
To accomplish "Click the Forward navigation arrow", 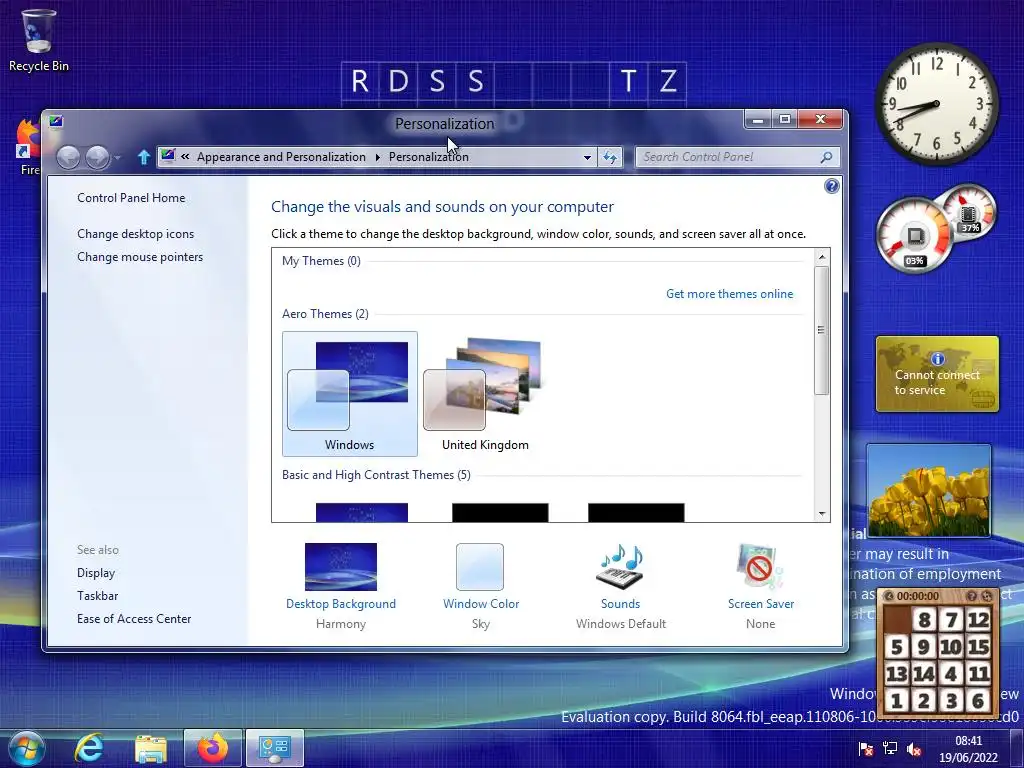I will pos(97,157).
